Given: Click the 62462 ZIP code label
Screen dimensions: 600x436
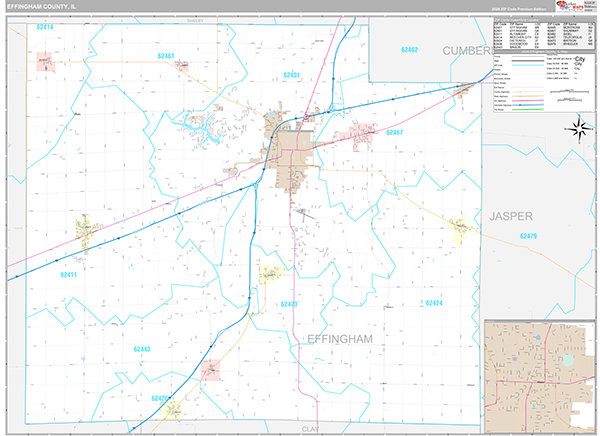Looking at the screenshot, I should (x=408, y=48).
